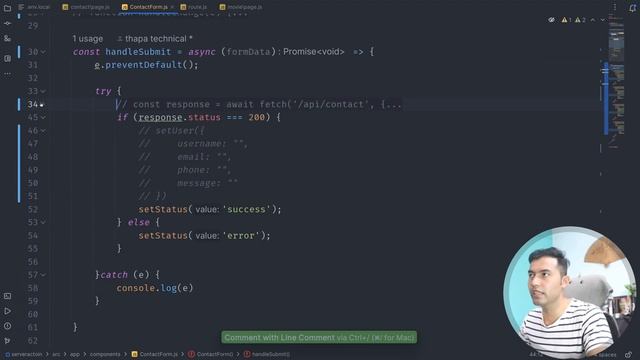The height and width of the screenshot is (360, 640).
Task: Open the Git tool window icon
Action: pyautogui.click(x=7, y=341)
